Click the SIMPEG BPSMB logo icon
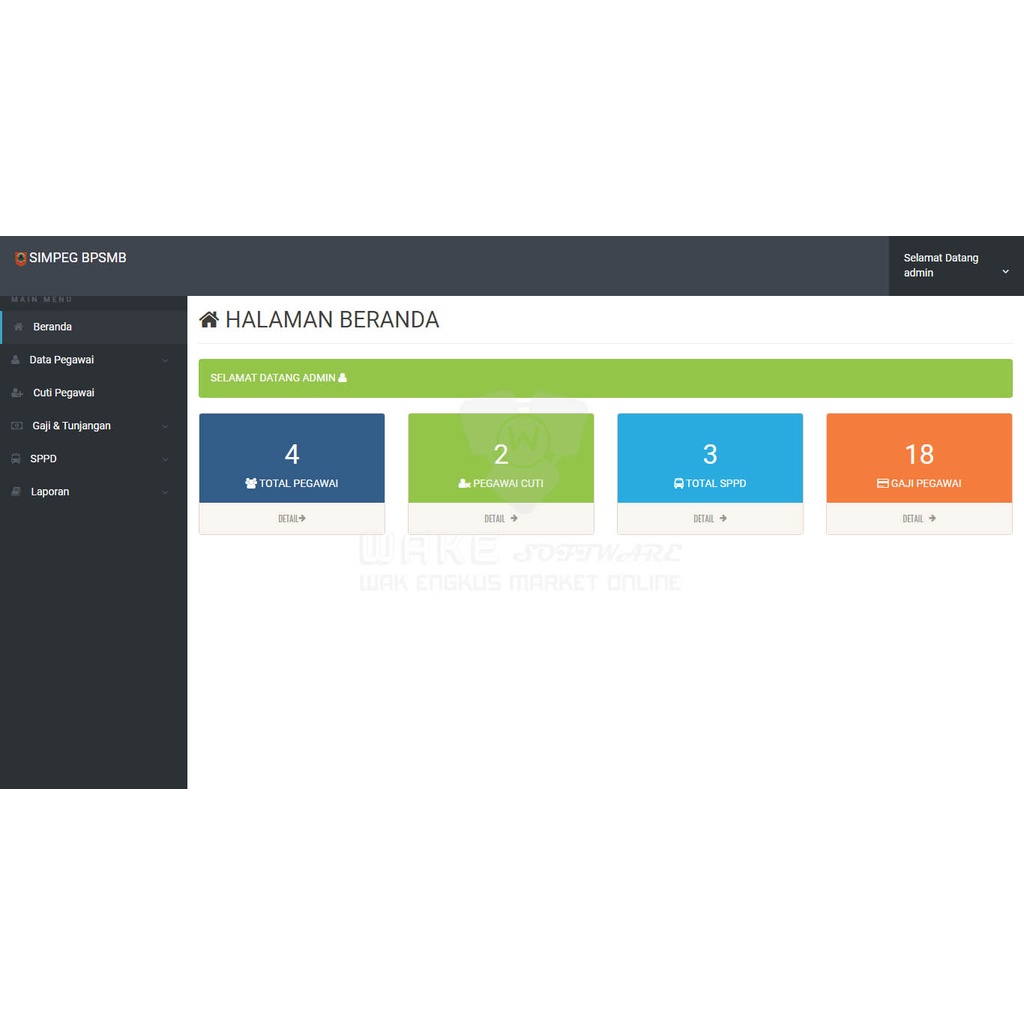1024x1024 pixels. click(20, 259)
